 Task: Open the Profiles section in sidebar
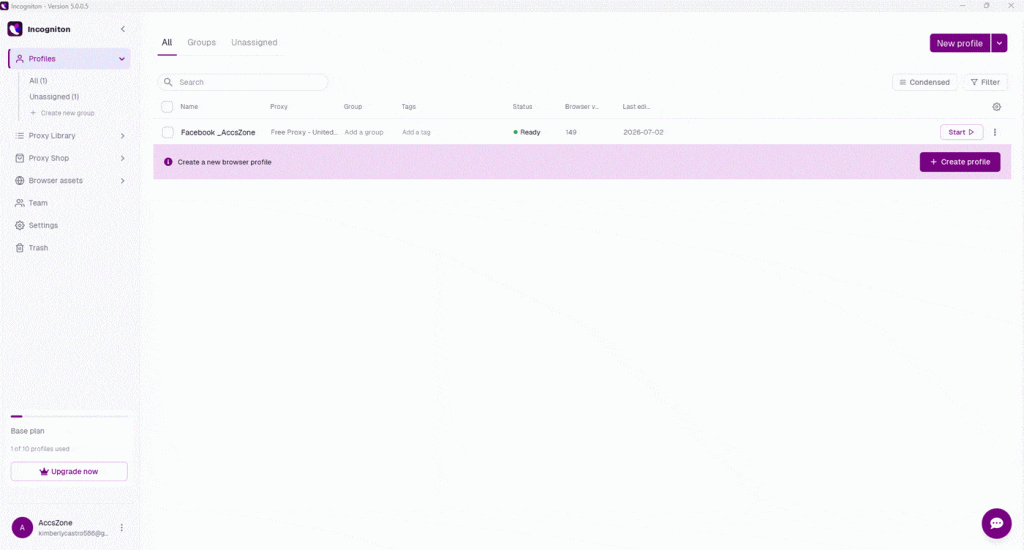point(69,59)
